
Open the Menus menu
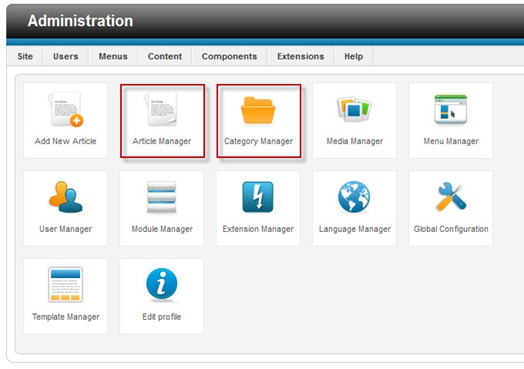pos(113,56)
